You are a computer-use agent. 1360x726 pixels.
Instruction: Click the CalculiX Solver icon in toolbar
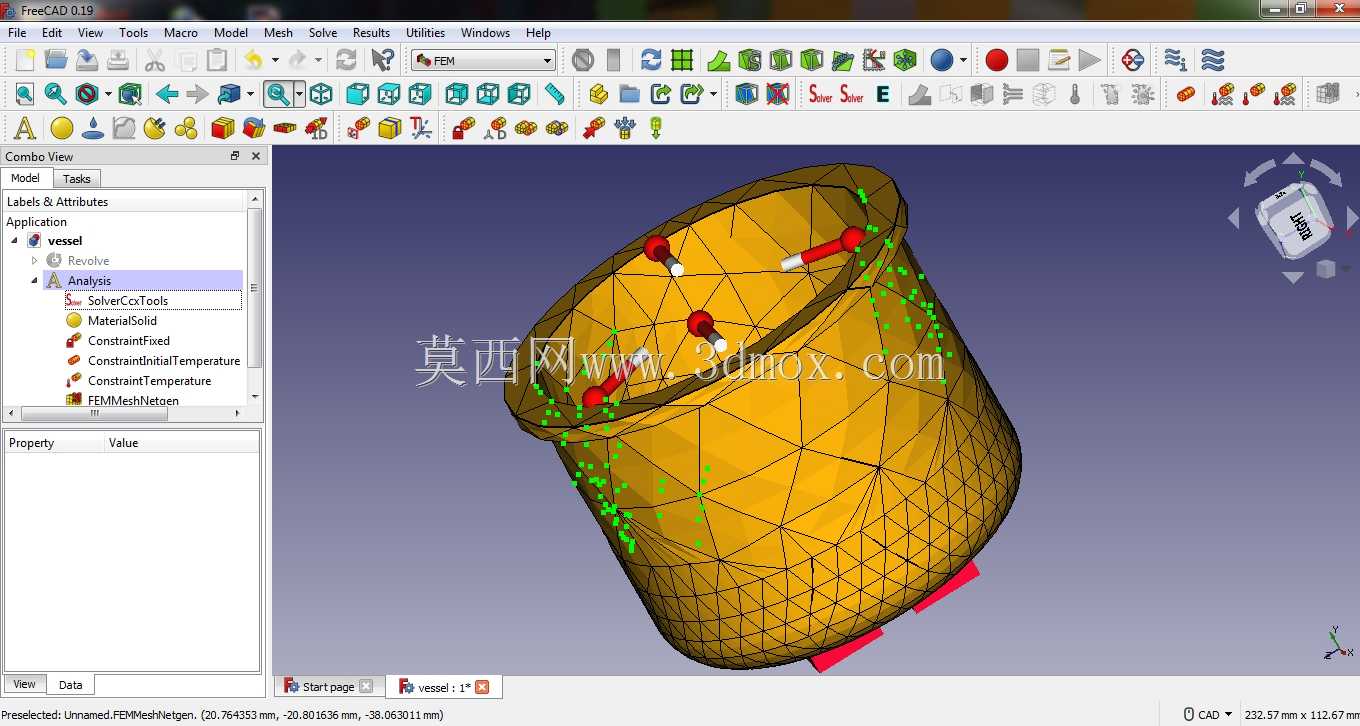point(821,94)
